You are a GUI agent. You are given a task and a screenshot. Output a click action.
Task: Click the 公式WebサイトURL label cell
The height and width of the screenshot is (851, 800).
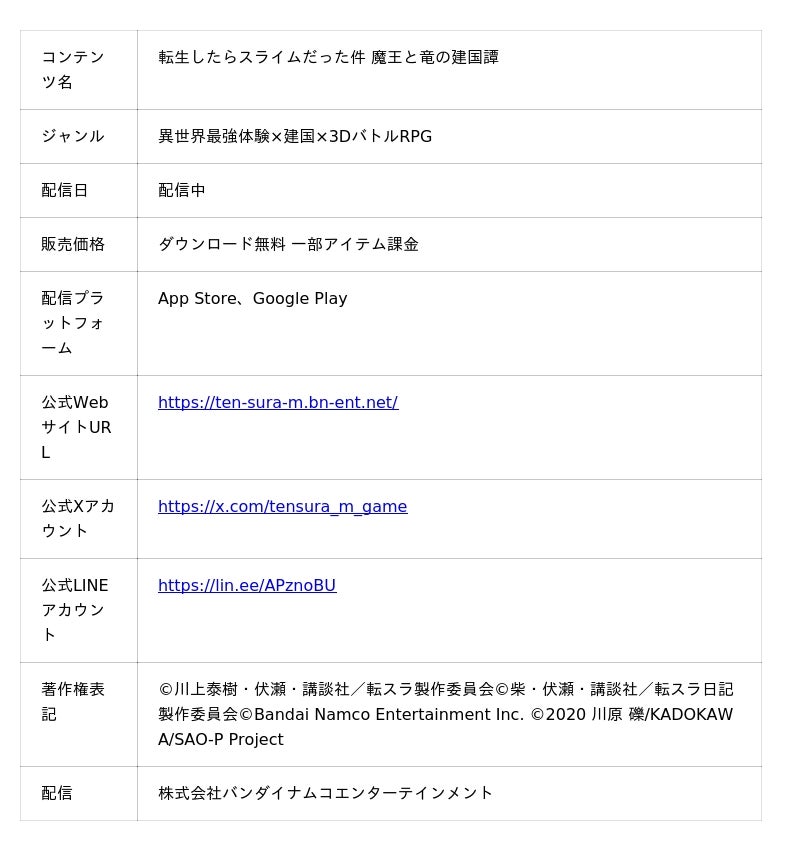(76, 427)
